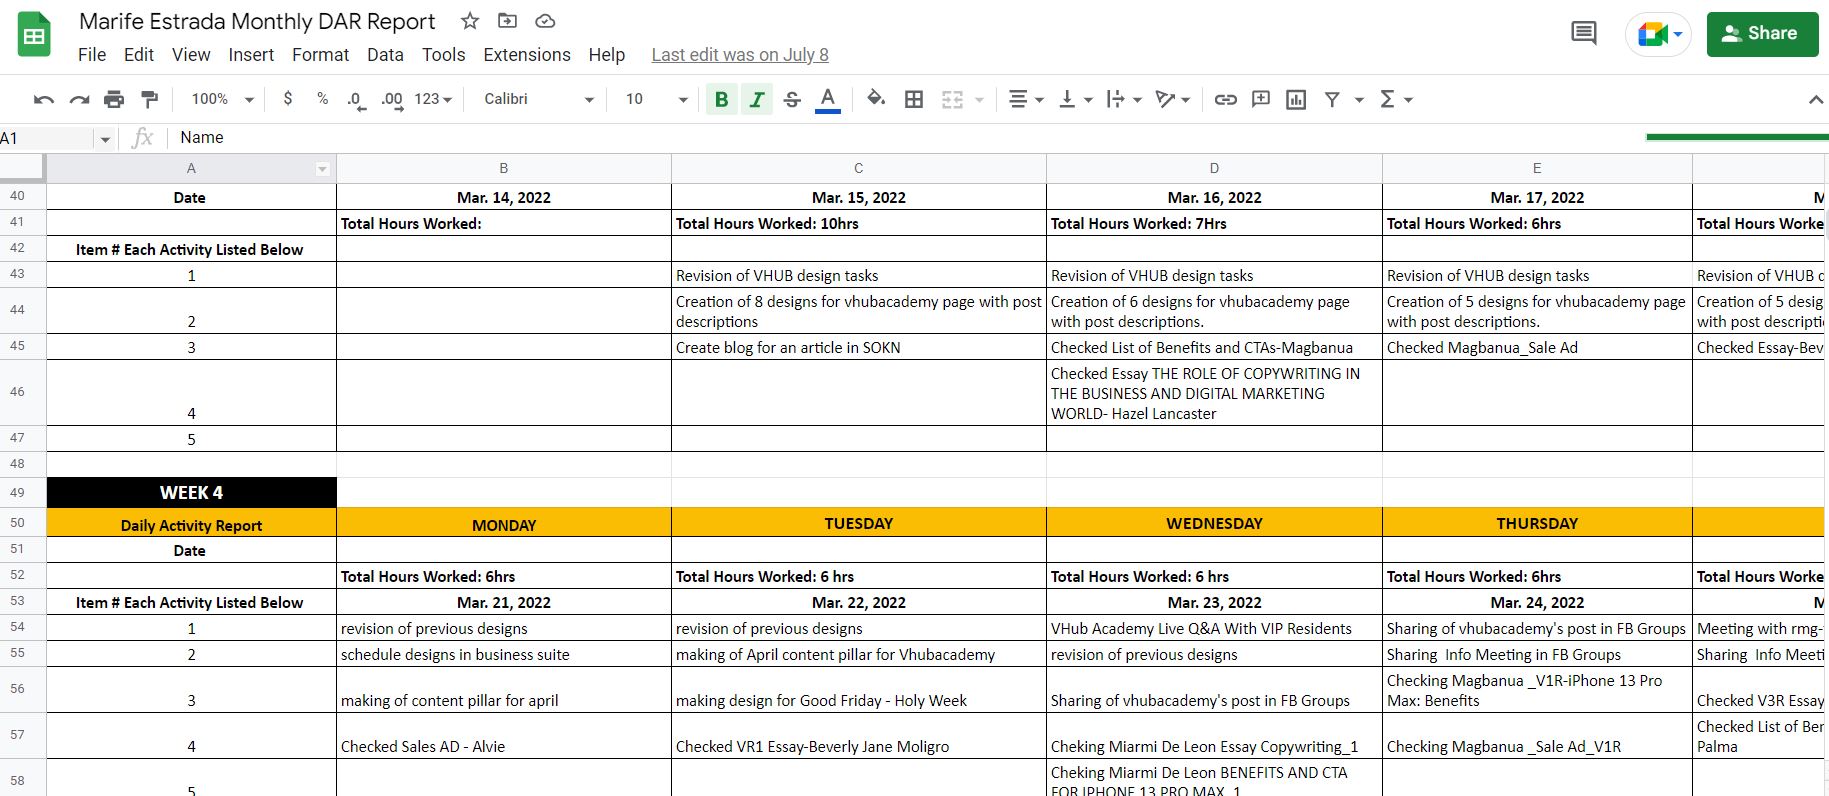Select the WEDNESDAY header cell
The image size is (1829, 796).
click(1214, 523)
